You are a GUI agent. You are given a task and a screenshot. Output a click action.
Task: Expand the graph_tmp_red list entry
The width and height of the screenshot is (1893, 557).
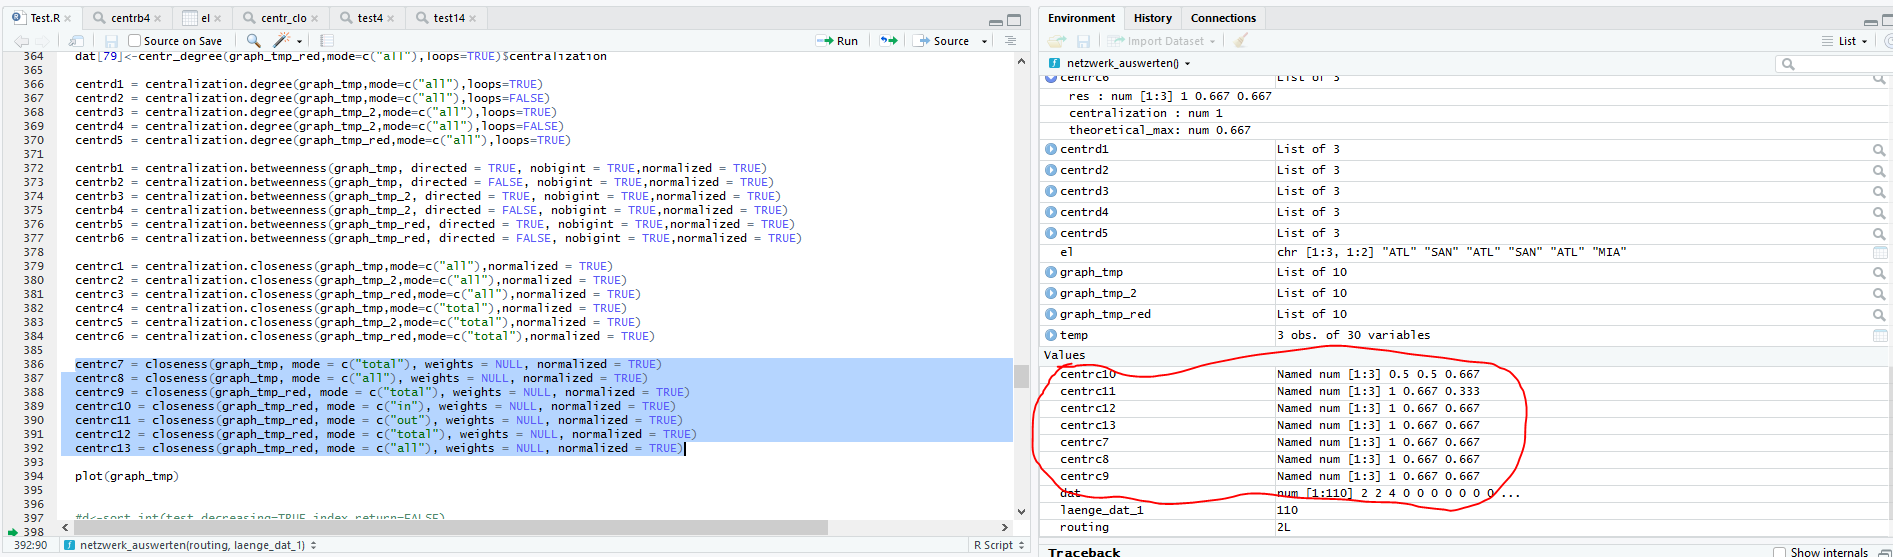click(x=1051, y=314)
